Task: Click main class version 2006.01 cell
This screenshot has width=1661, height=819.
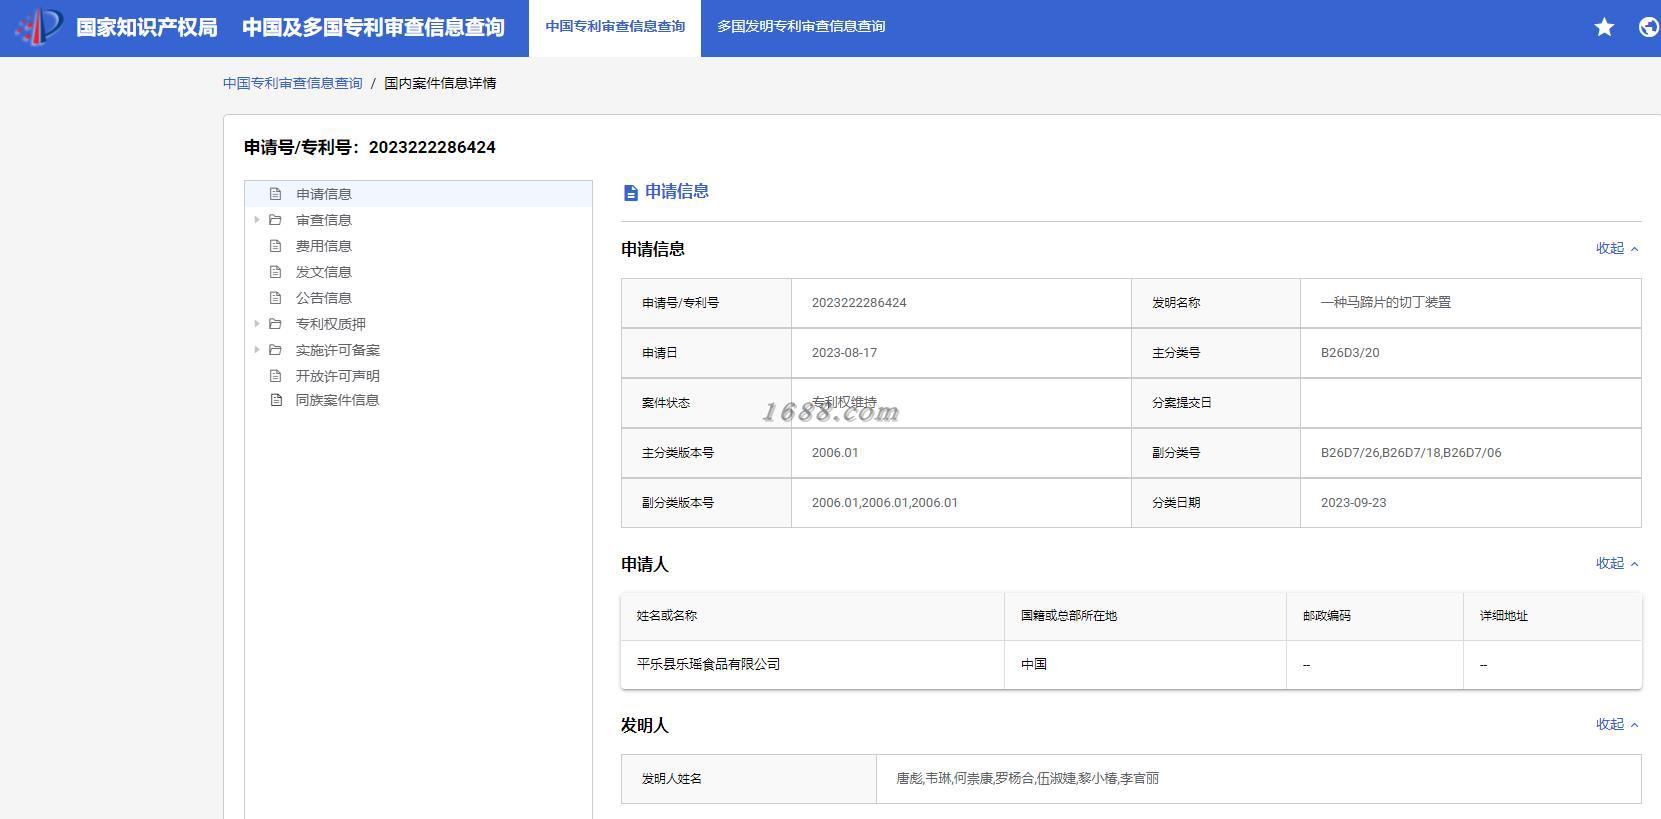Action: click(x=961, y=453)
